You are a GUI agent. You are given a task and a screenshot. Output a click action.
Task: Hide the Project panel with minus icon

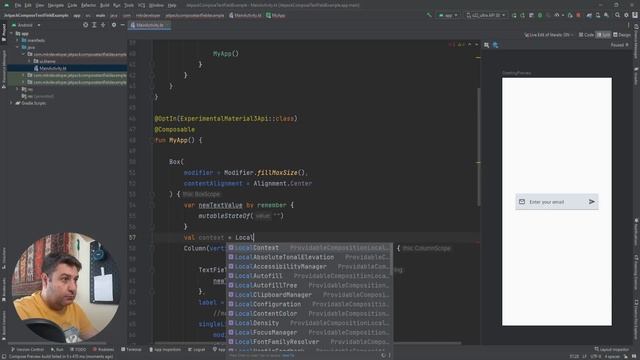[x=122, y=25]
